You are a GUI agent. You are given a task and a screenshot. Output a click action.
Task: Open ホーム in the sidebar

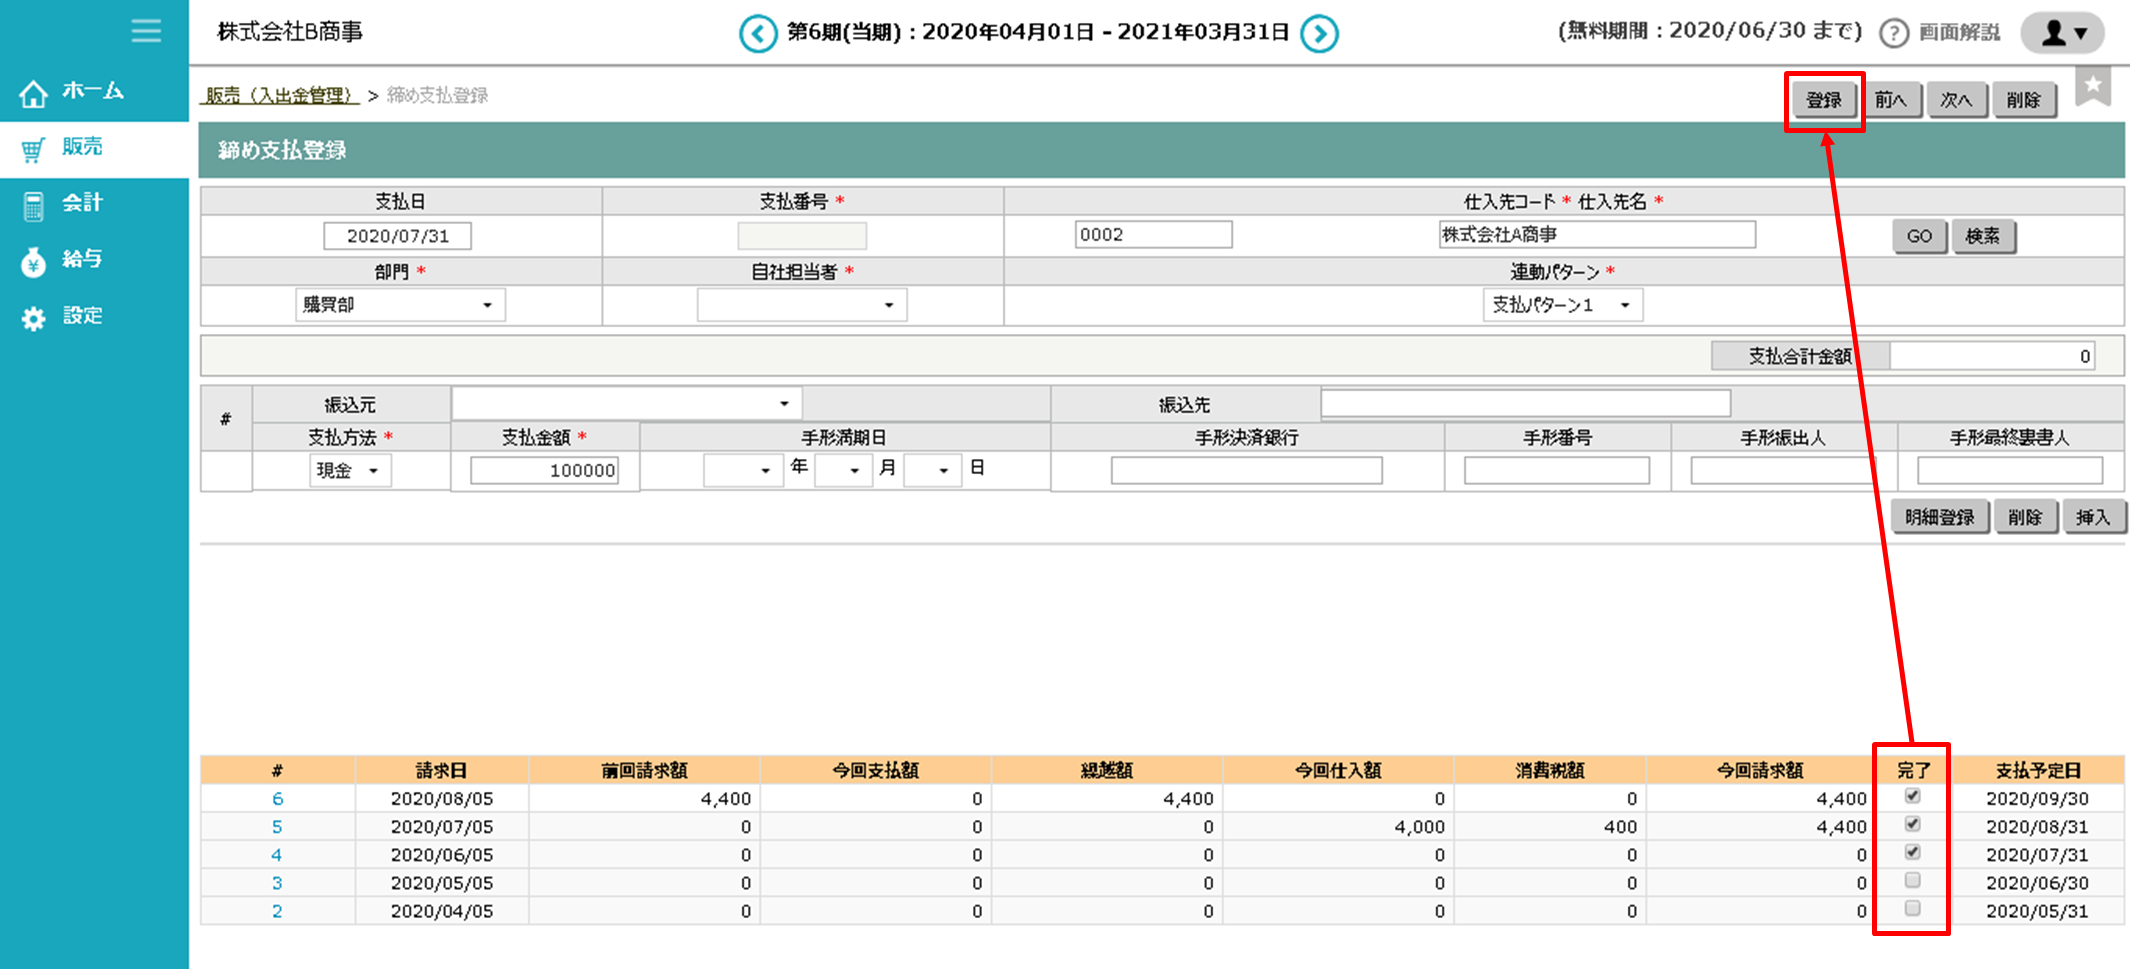94,92
